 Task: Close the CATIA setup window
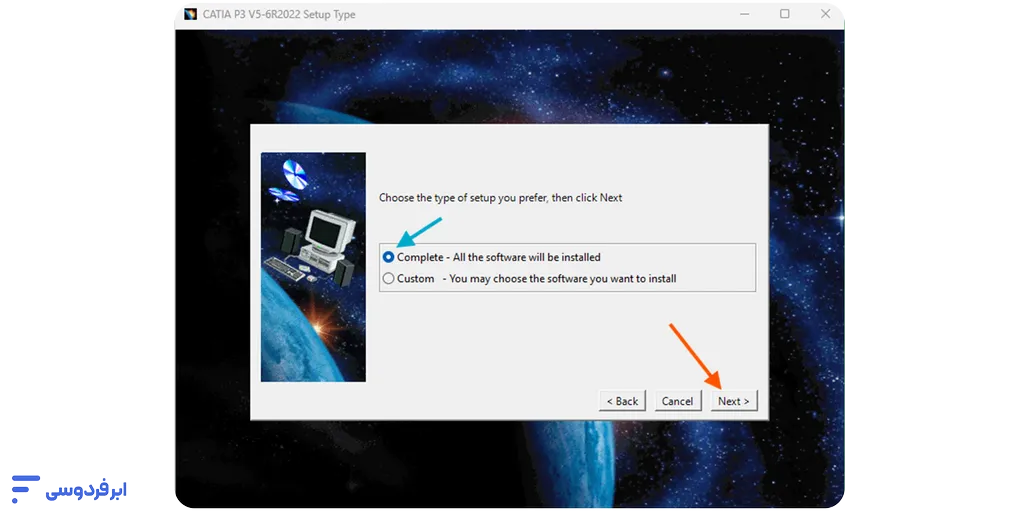tap(825, 14)
